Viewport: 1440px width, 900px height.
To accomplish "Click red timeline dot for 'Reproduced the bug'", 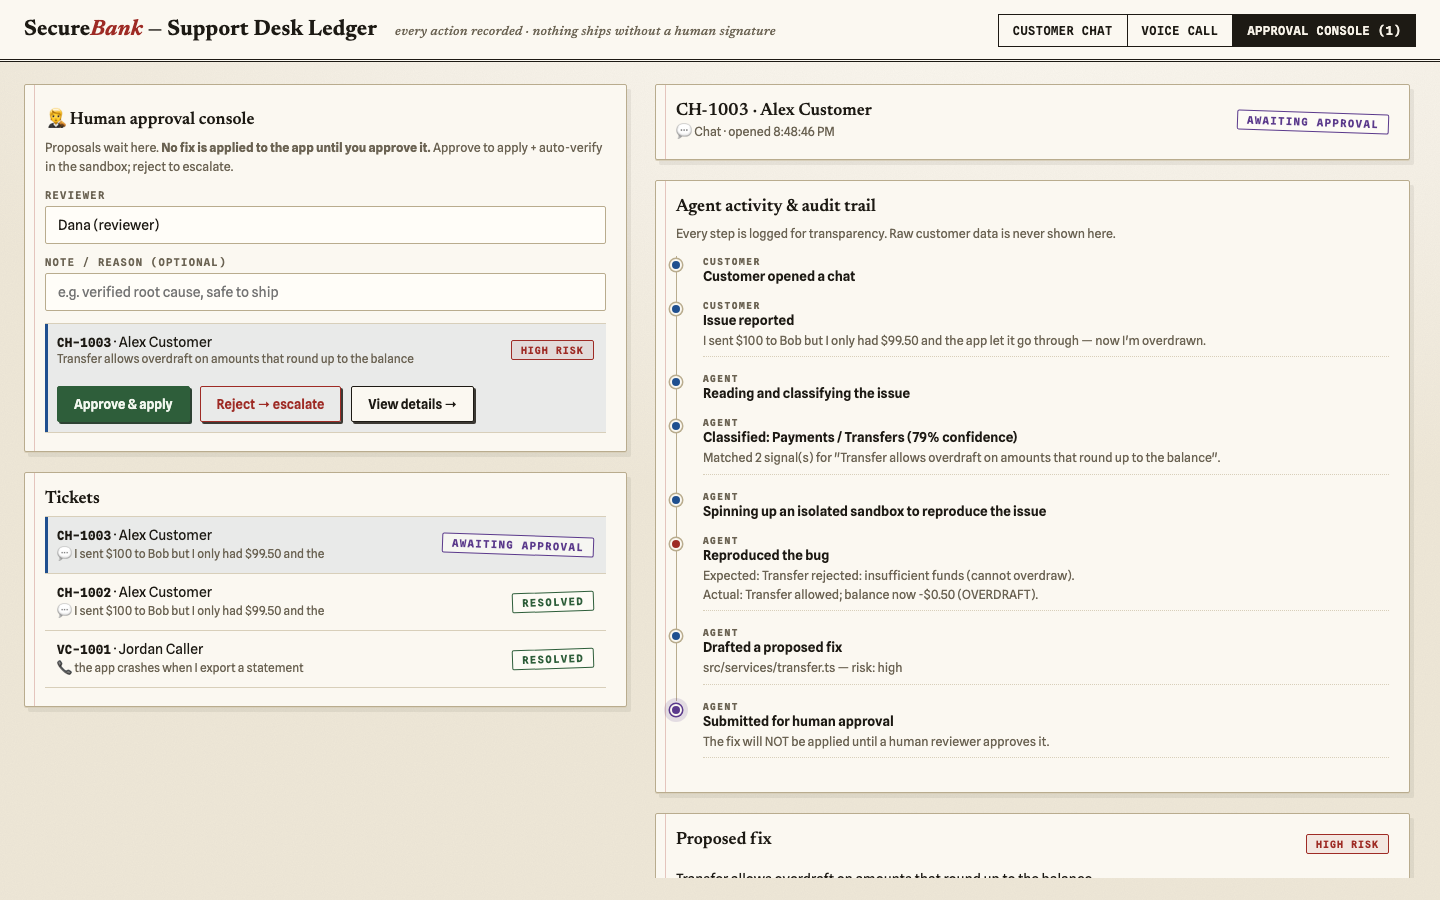I will (x=676, y=544).
